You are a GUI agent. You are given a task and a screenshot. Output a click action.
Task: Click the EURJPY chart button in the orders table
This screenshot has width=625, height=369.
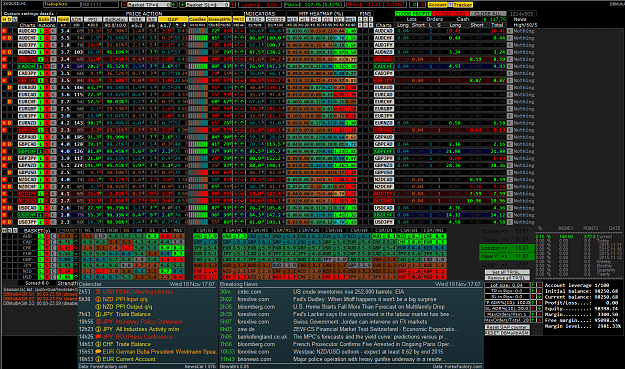tap(384, 116)
